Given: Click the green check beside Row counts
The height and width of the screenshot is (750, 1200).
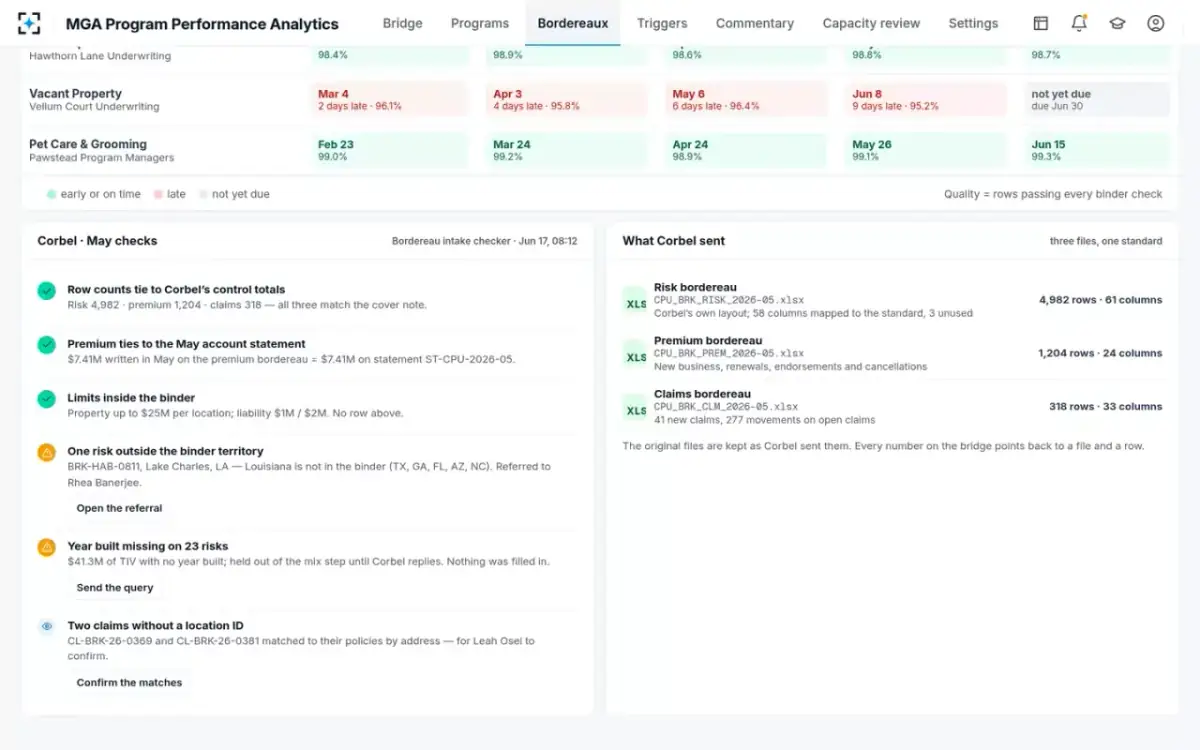Looking at the screenshot, I should point(46,291).
